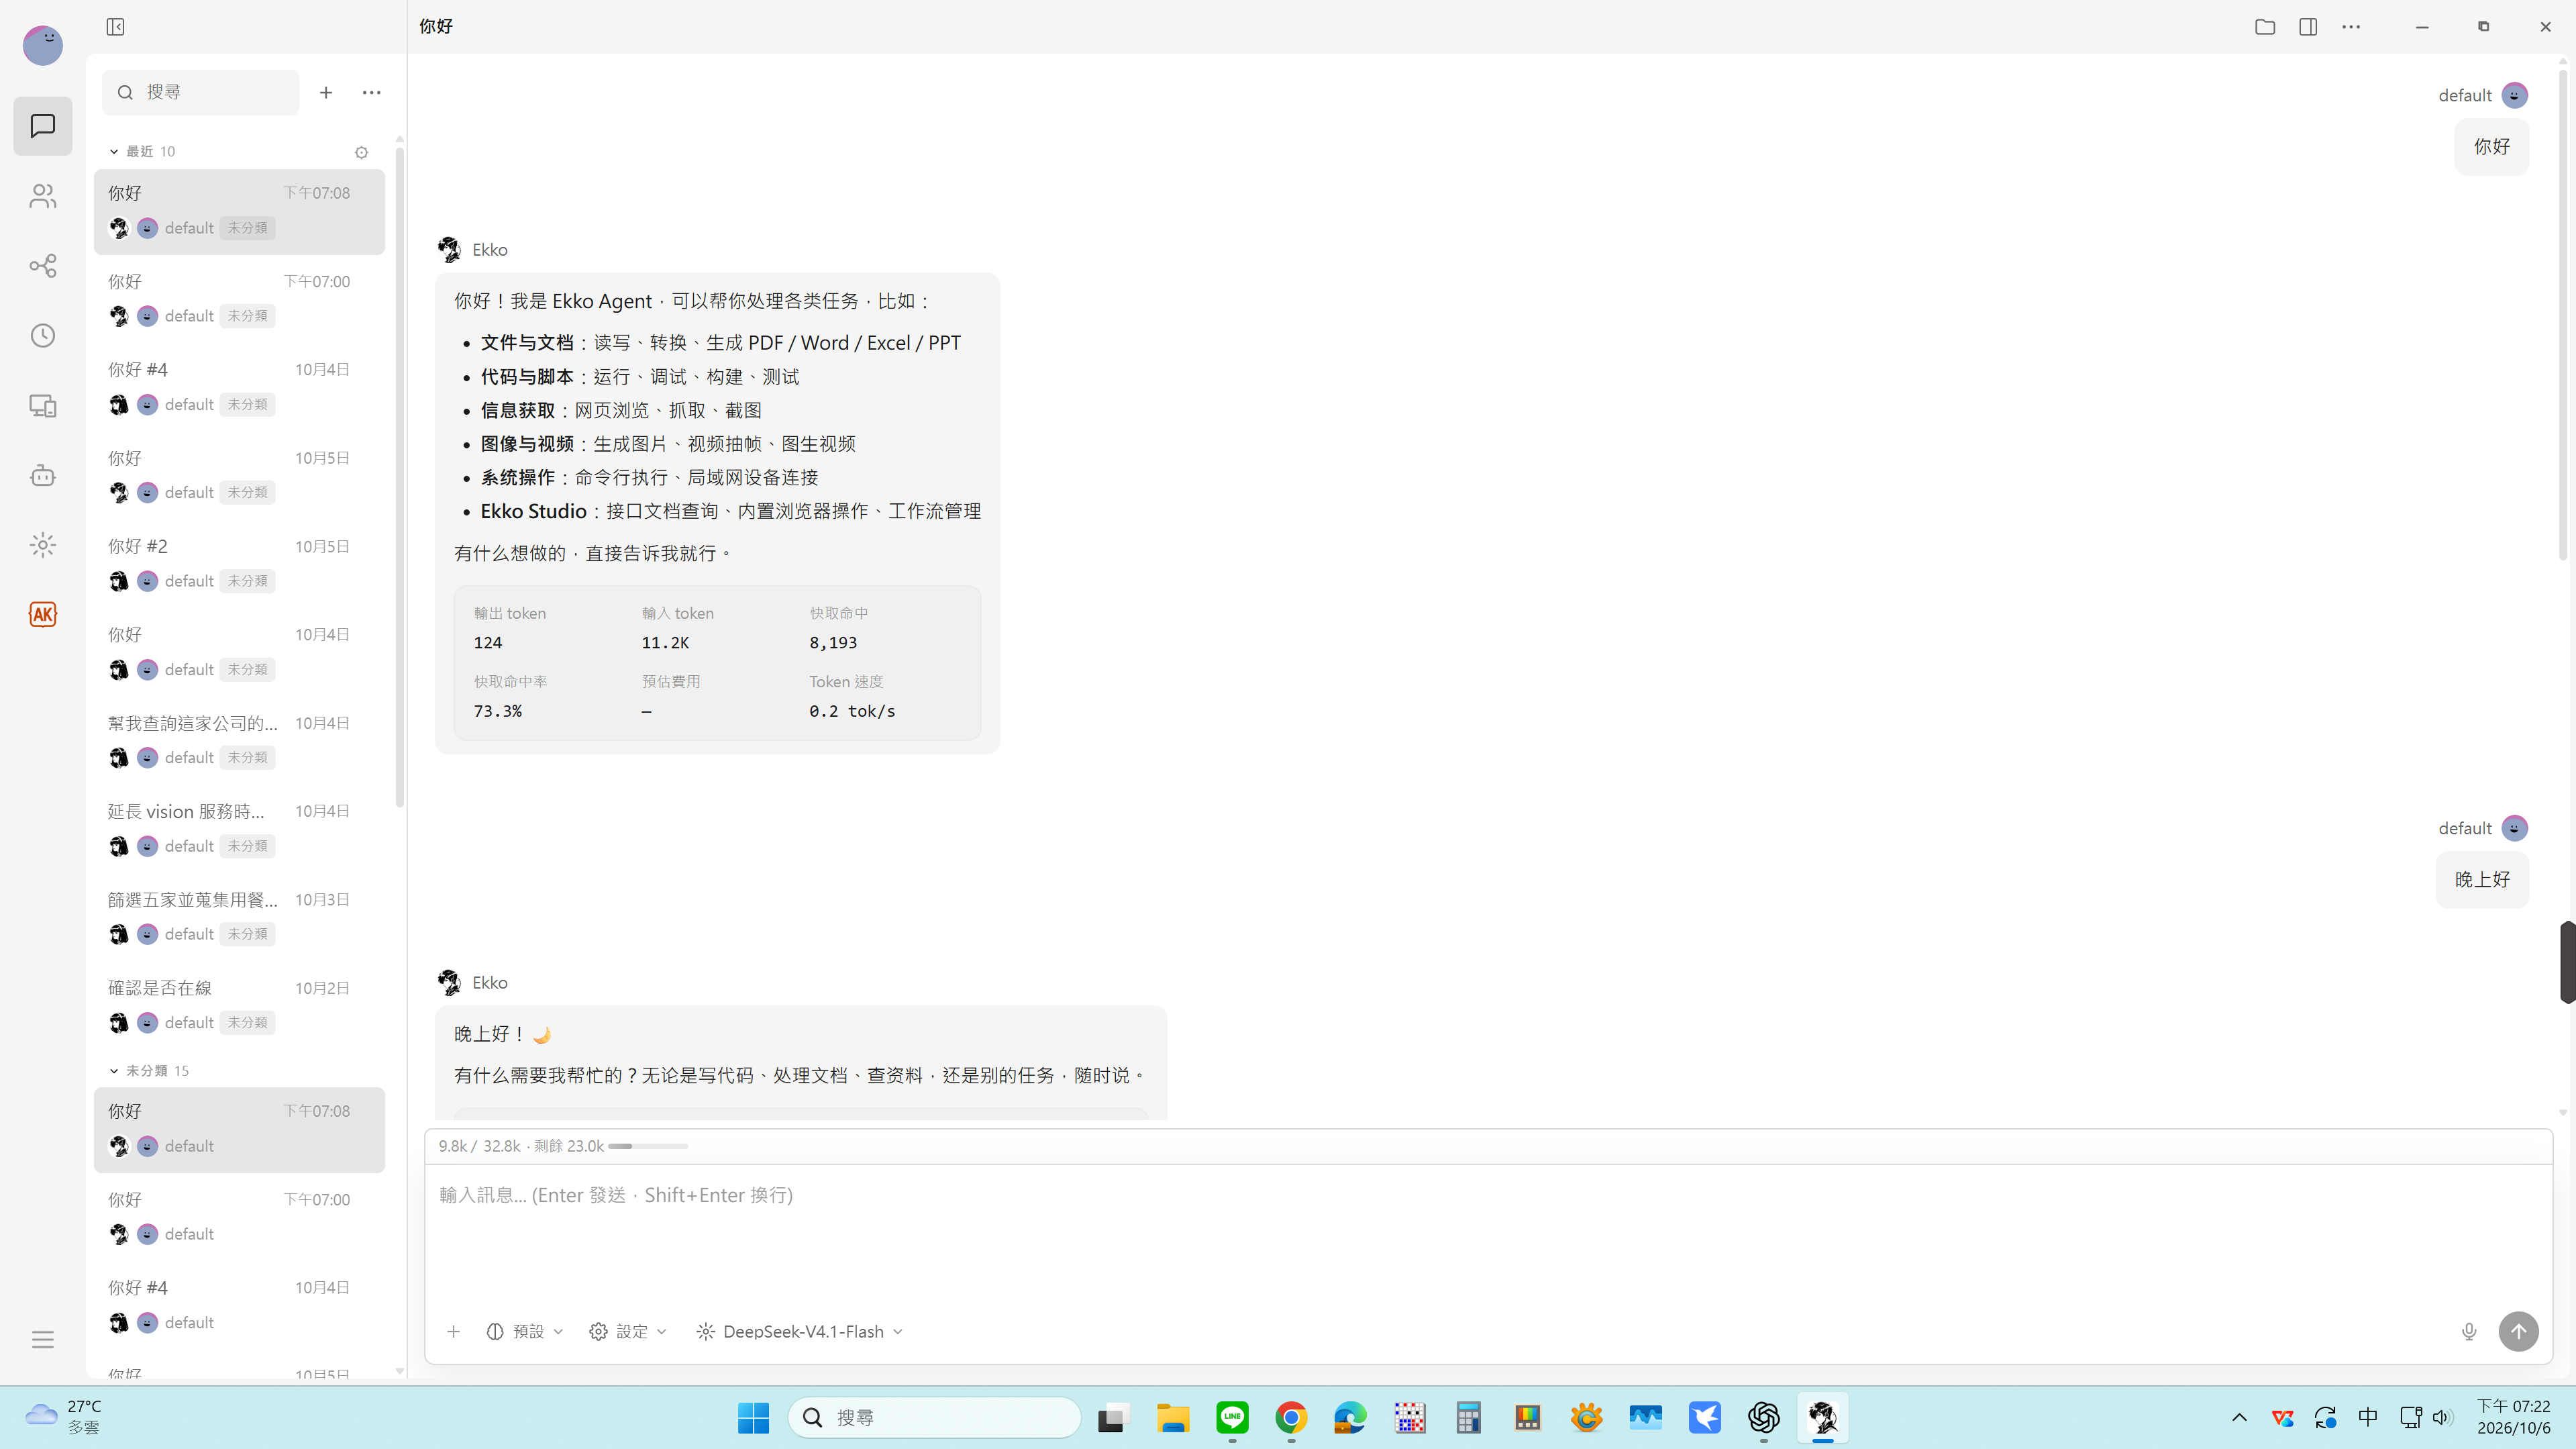Screen dimensions: 2576x1449
Task: Start voice input with microphone icon
Action: pyautogui.click(x=2469, y=1332)
